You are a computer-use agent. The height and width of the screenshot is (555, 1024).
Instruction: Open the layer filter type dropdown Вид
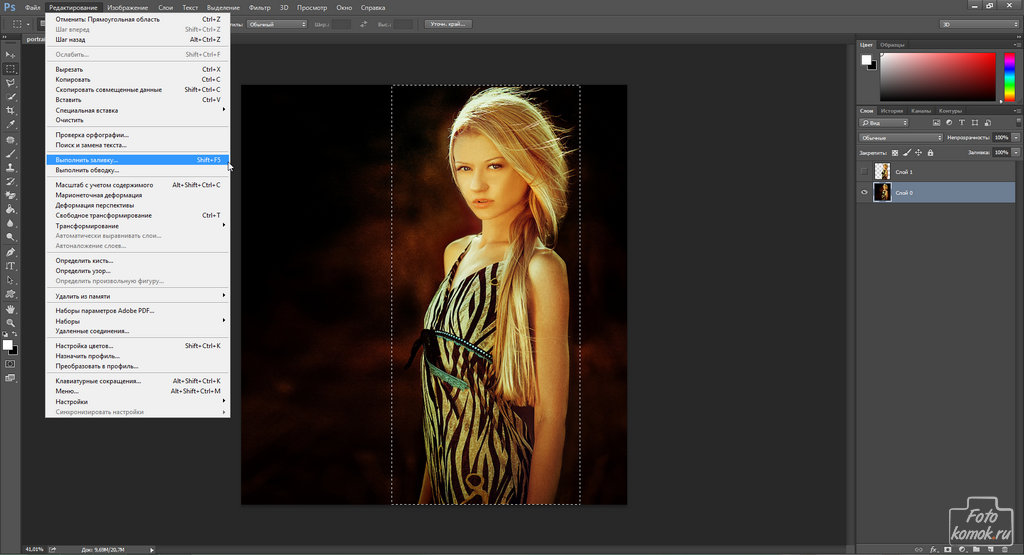pyautogui.click(x=885, y=122)
